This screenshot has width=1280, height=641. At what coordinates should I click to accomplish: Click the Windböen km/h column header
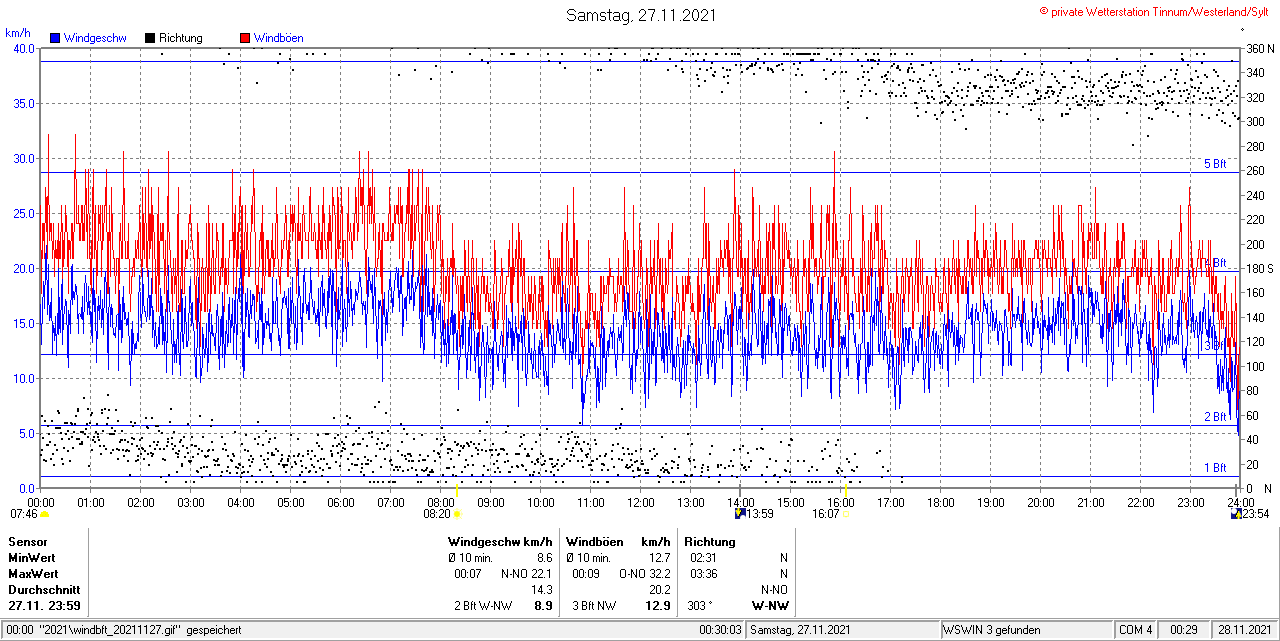point(618,541)
